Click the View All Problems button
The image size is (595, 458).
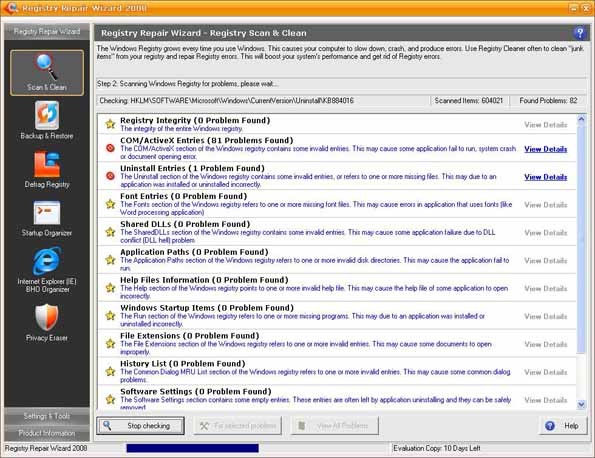335,426
